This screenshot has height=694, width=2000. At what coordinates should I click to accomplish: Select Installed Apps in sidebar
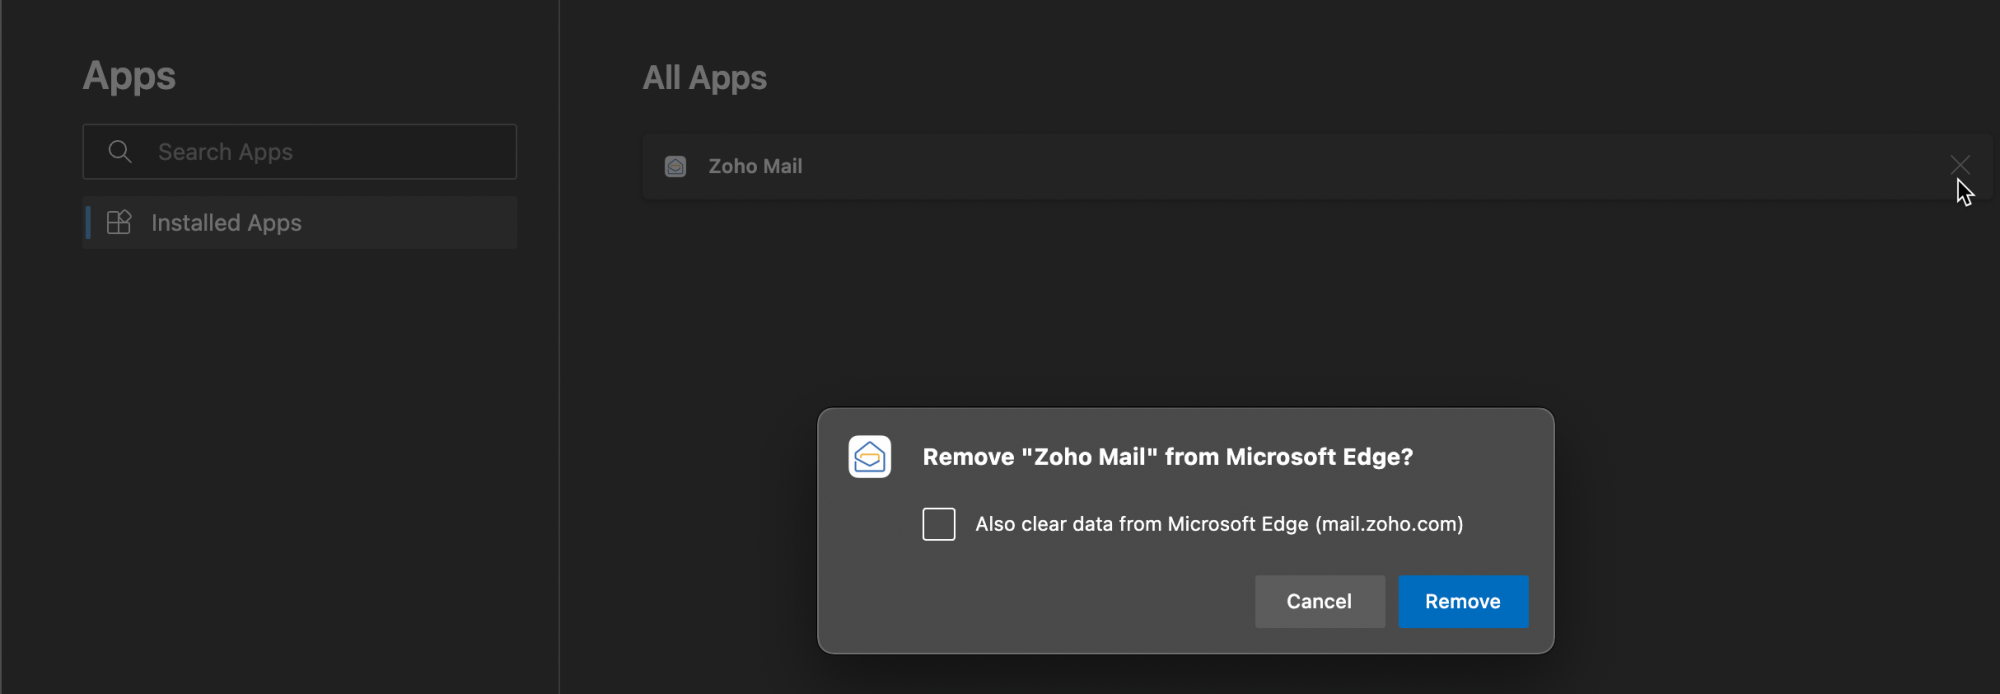coord(299,222)
